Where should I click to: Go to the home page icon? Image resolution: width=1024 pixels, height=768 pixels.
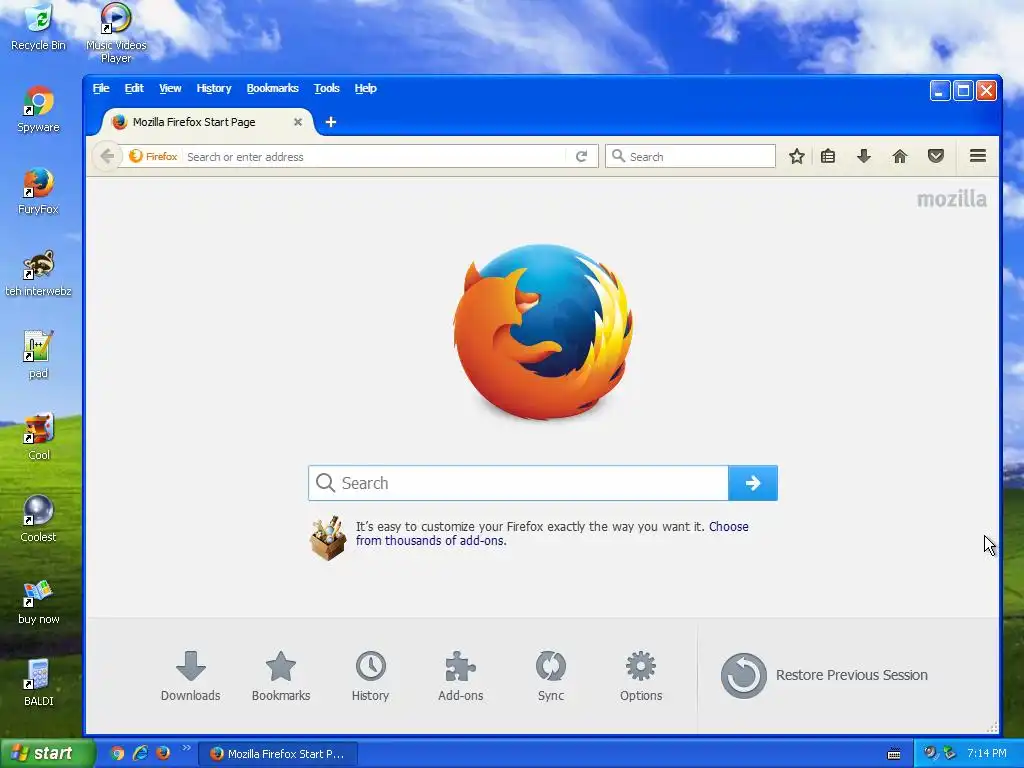pos(899,156)
